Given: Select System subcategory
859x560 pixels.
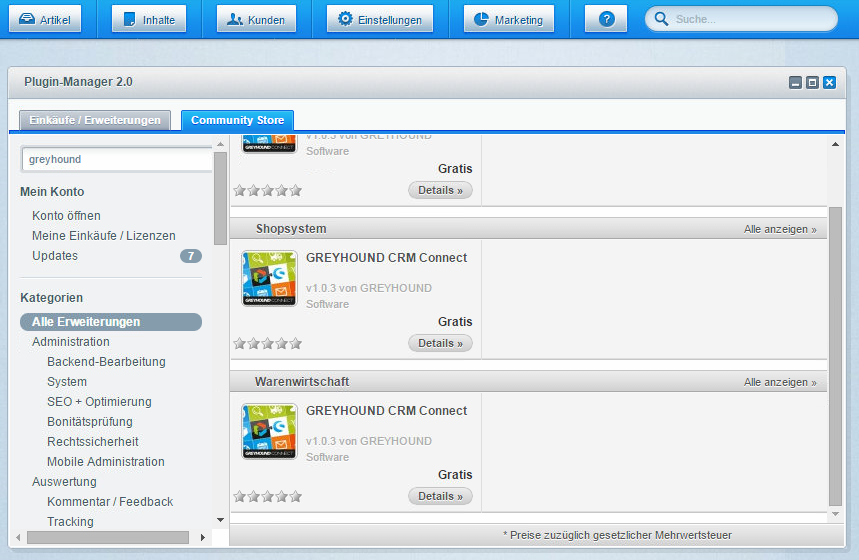Looking at the screenshot, I should (67, 382).
